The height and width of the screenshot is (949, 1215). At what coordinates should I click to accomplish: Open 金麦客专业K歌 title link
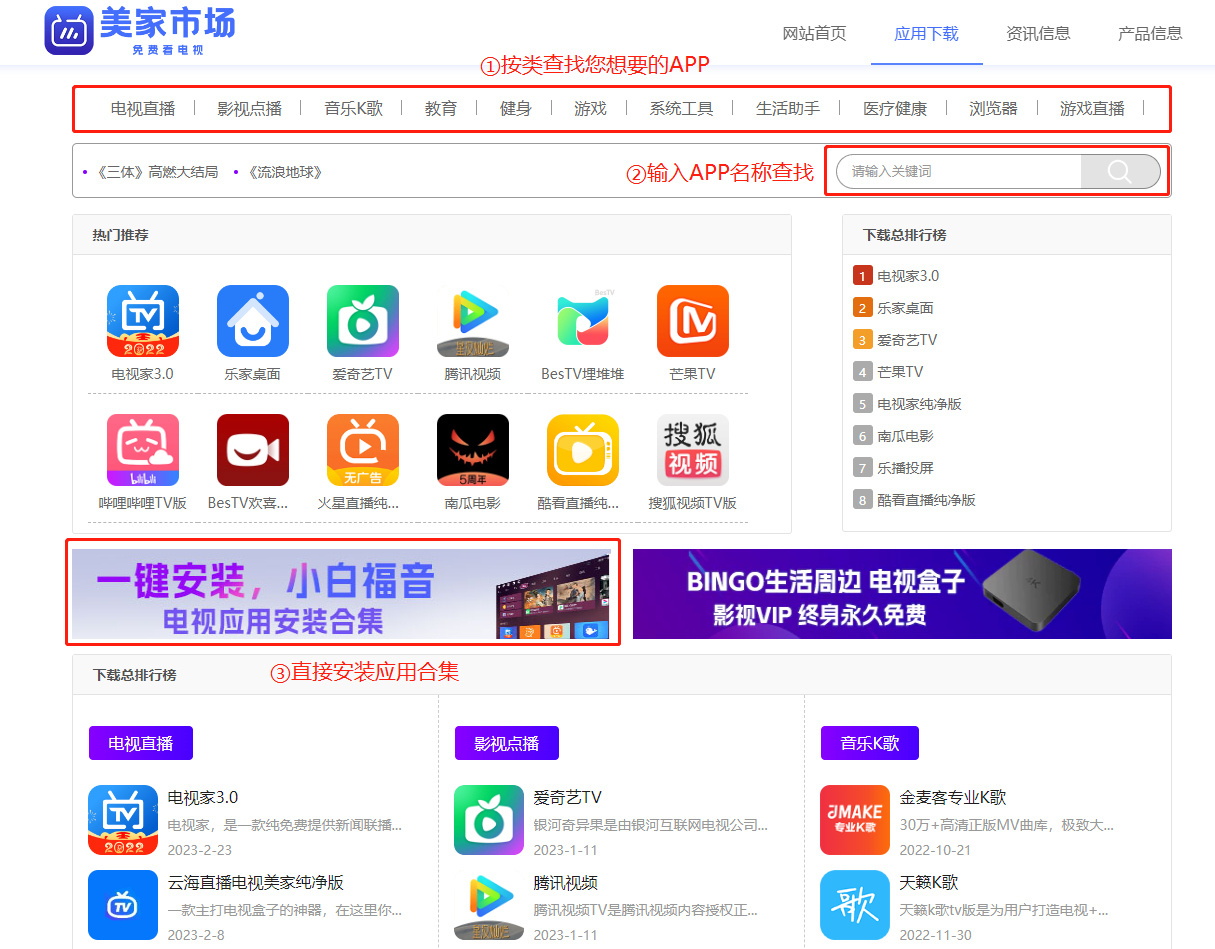point(953,798)
